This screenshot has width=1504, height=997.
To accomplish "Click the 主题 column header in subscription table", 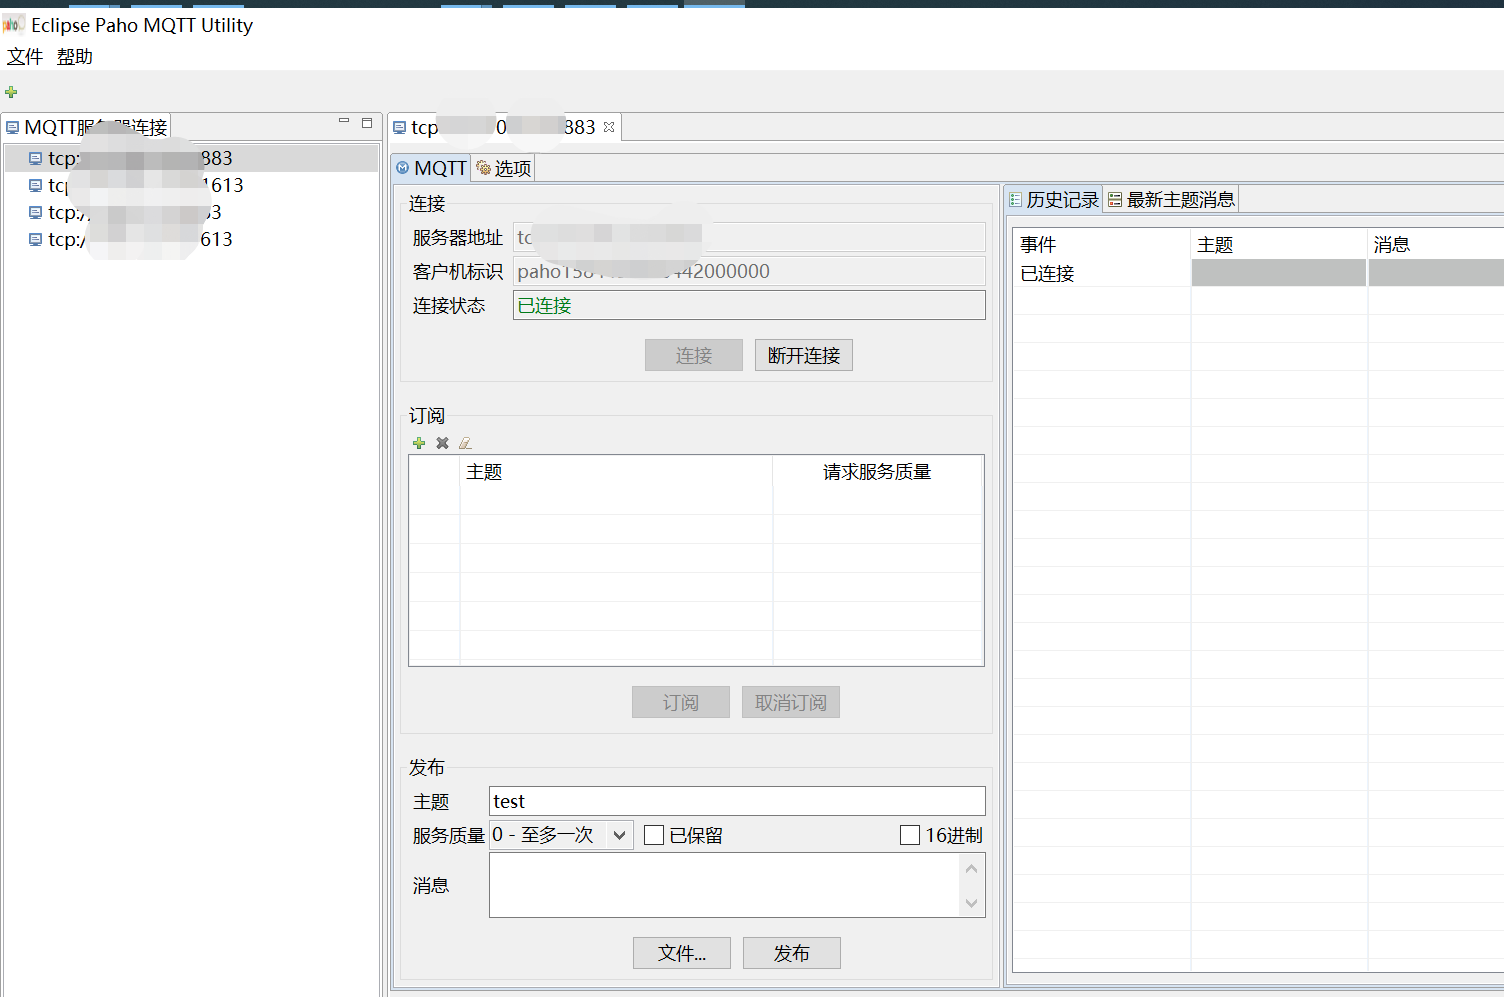I will coord(616,472).
